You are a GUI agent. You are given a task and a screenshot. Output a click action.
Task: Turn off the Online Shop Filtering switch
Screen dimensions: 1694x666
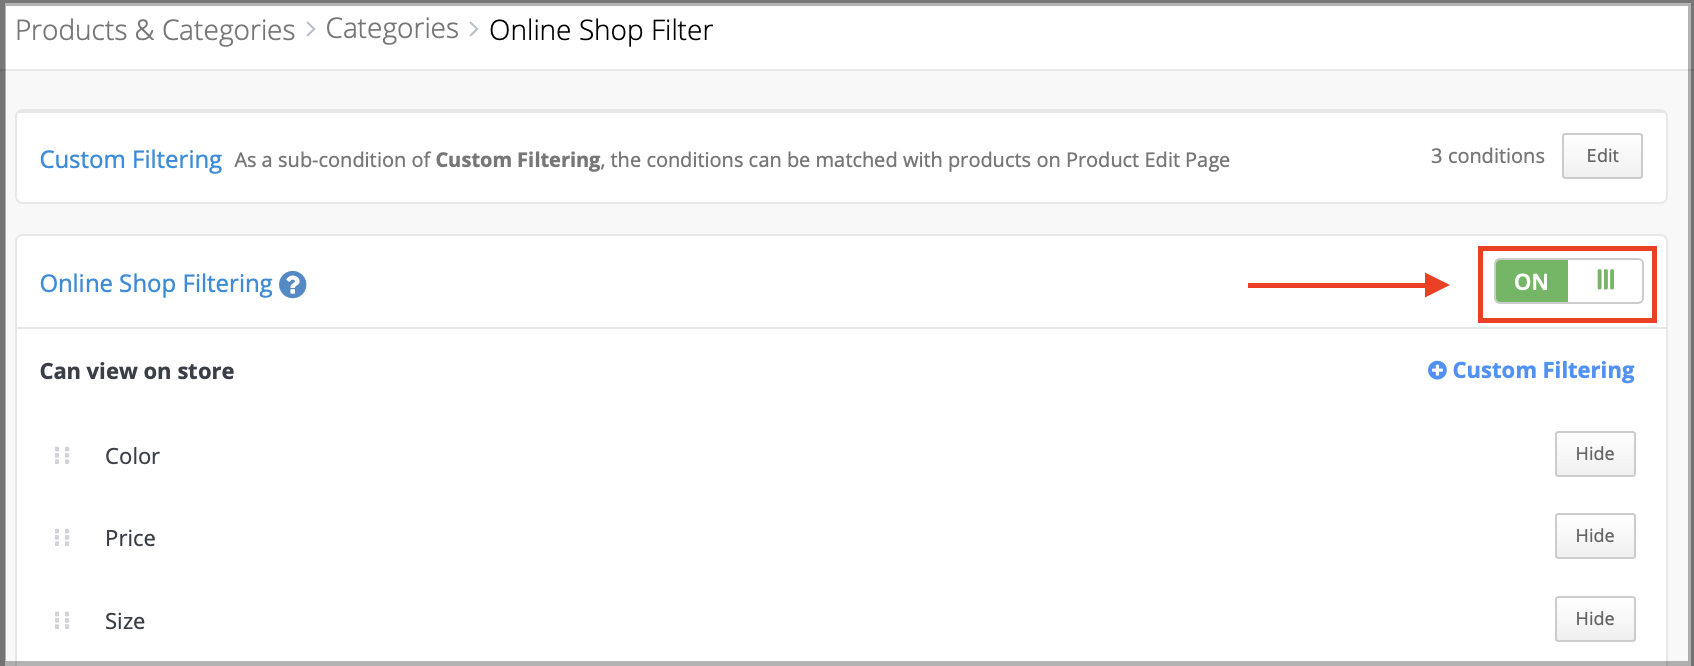pyautogui.click(x=1568, y=281)
